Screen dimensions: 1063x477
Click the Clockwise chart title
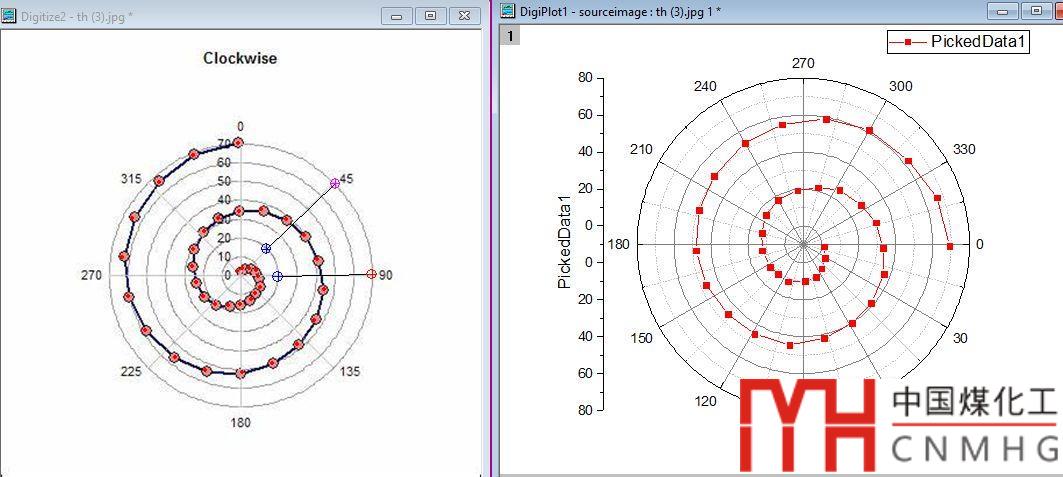[240, 58]
